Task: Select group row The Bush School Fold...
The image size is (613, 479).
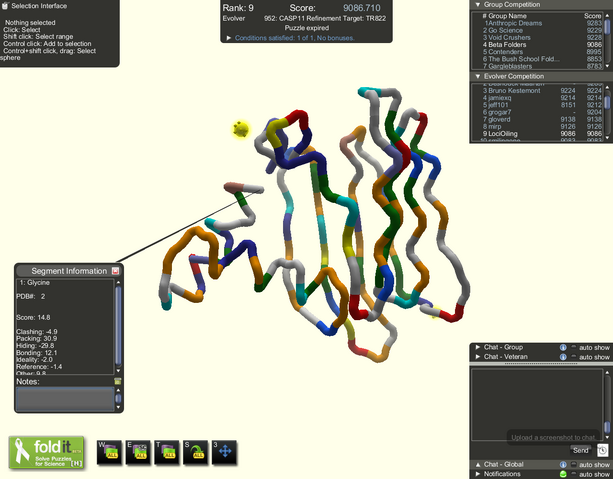Action: pyautogui.click(x=538, y=59)
